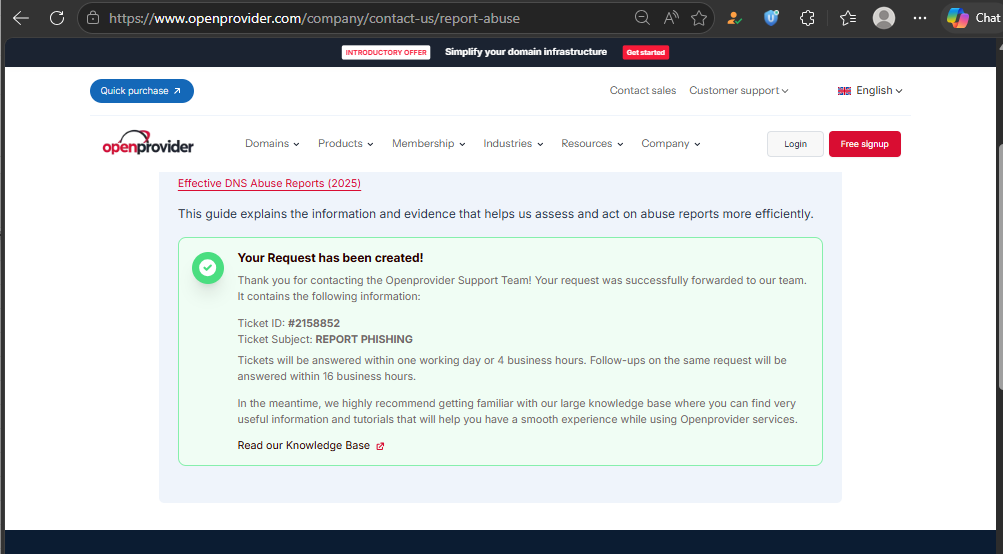Image resolution: width=1003 pixels, height=554 pixels.
Task: Click the INTRODUCTORY OFFER badge
Action: click(386, 52)
